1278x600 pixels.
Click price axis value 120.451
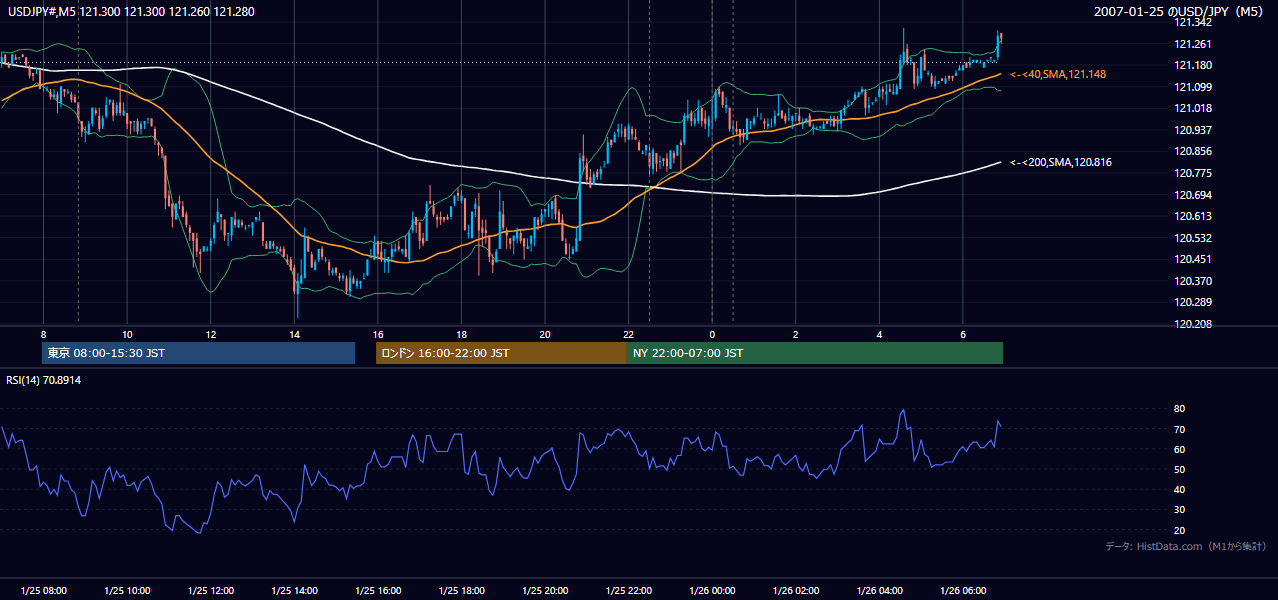pyautogui.click(x=1193, y=260)
